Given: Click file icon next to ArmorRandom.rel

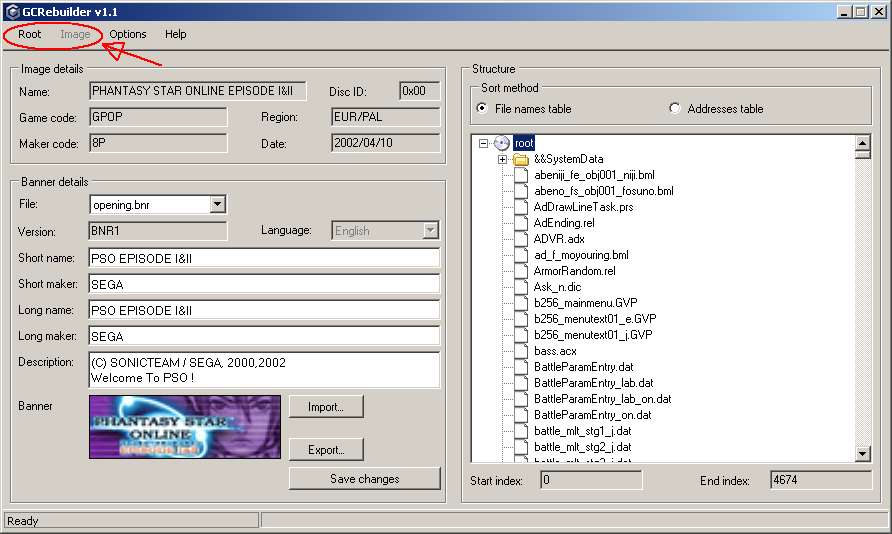Looking at the screenshot, I should tap(520, 271).
